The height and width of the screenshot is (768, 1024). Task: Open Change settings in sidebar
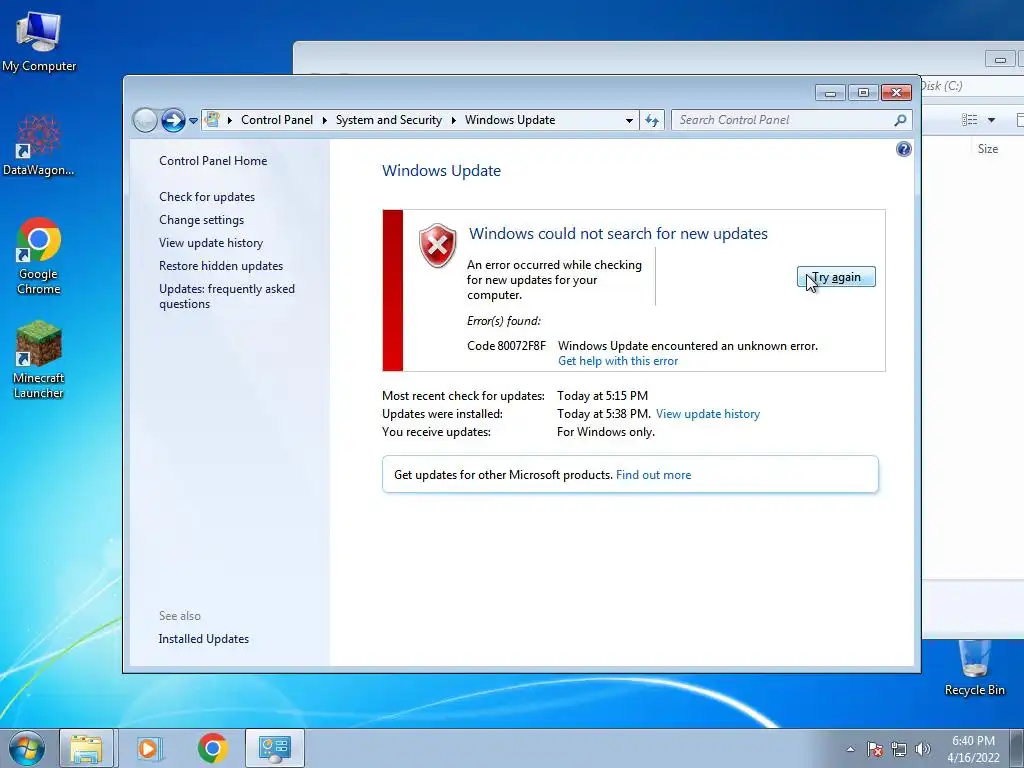pyautogui.click(x=202, y=220)
